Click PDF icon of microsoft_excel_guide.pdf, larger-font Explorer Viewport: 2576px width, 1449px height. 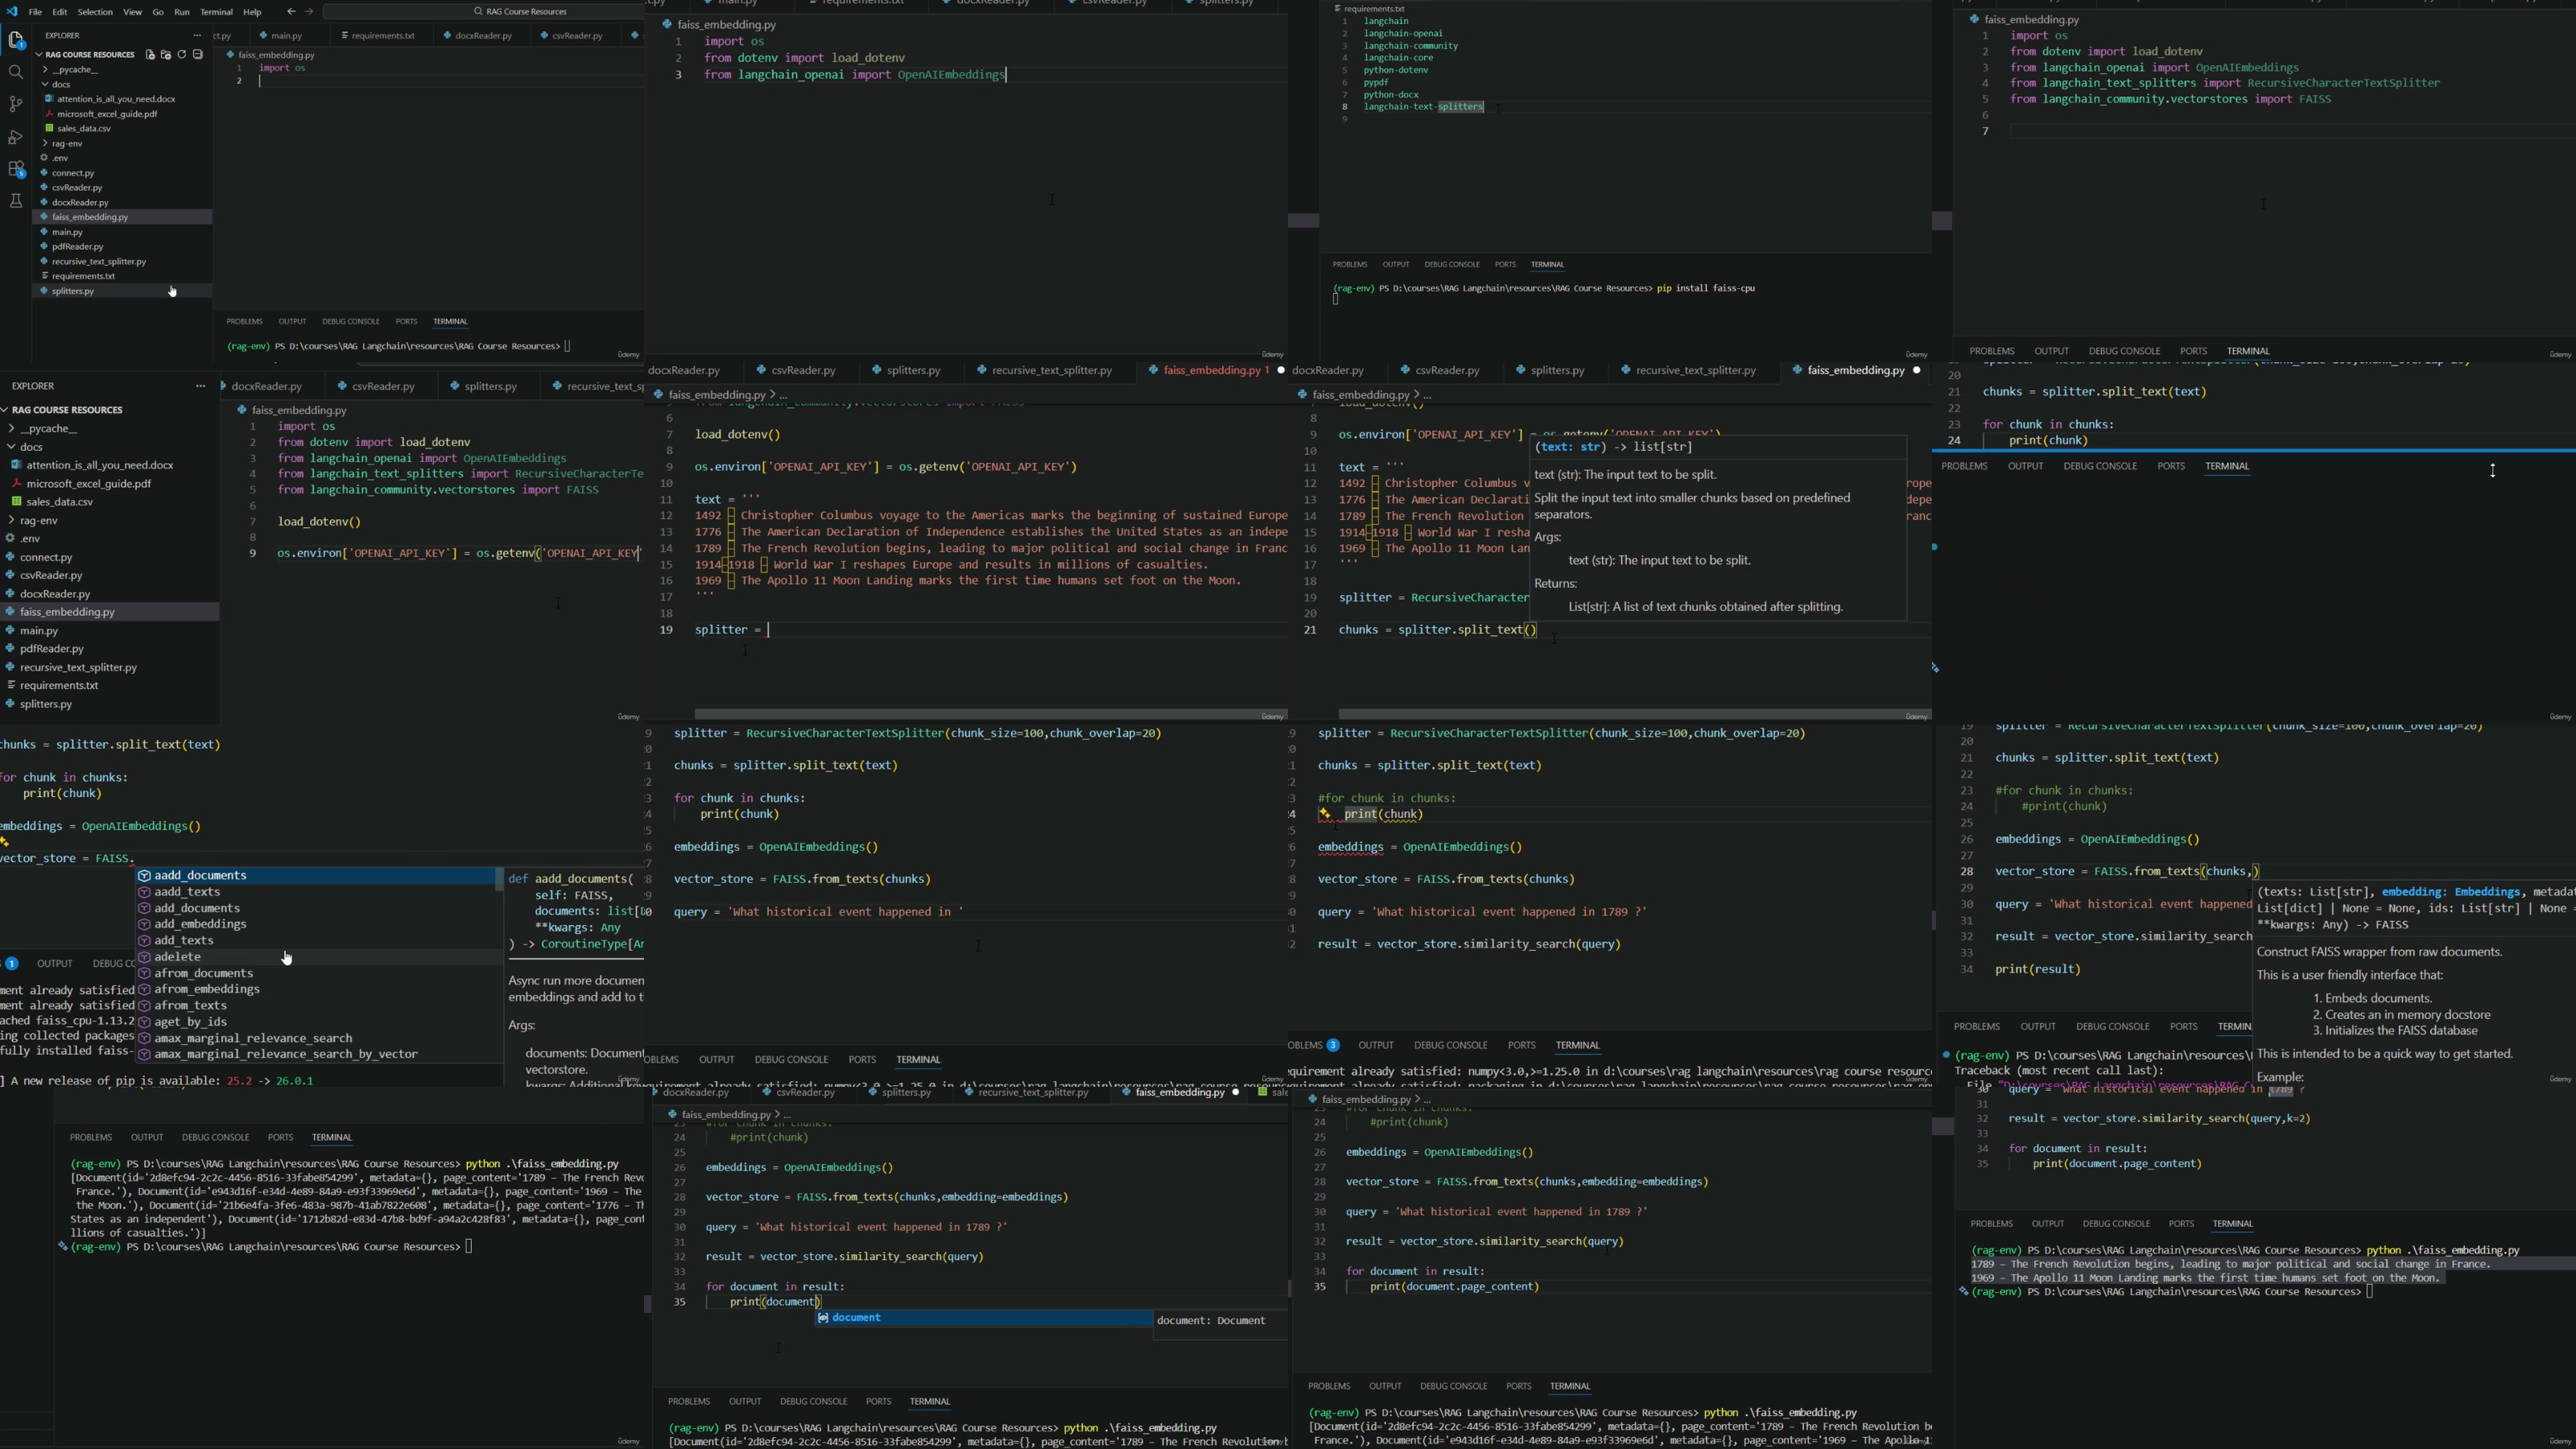coord(16,484)
